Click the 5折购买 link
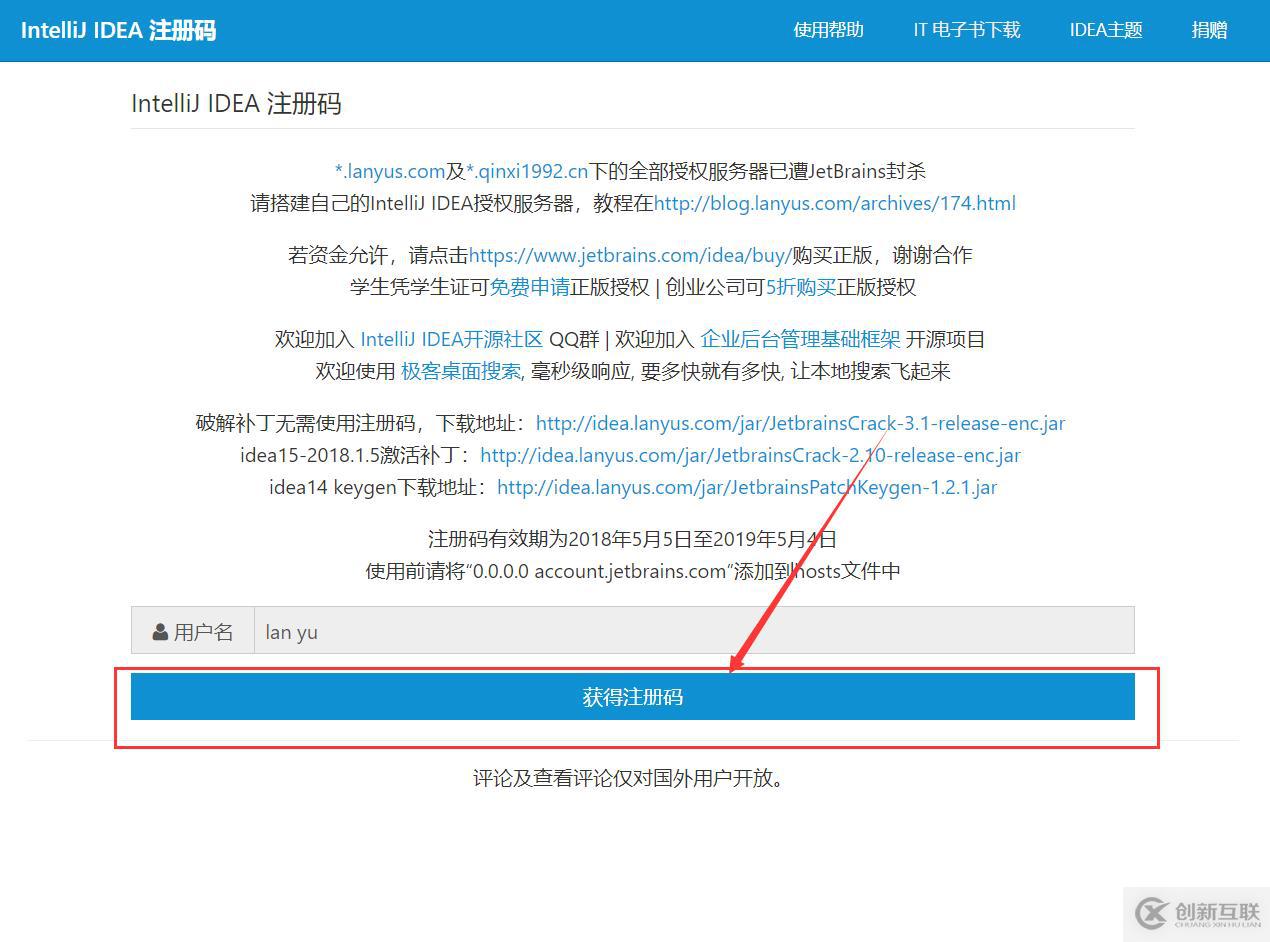Image resolution: width=1270 pixels, height=942 pixels. pyautogui.click(x=800, y=287)
